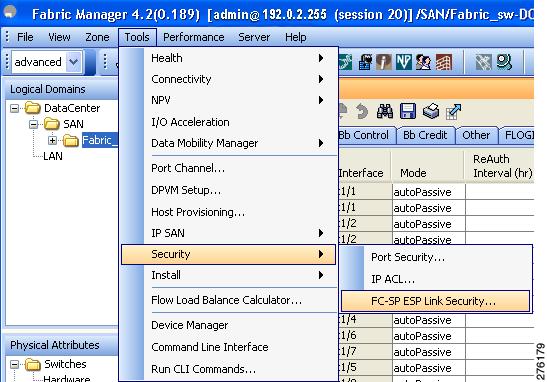Open the Help menu
Image resolution: width=547 pixels, height=382 pixels.
[295, 37]
